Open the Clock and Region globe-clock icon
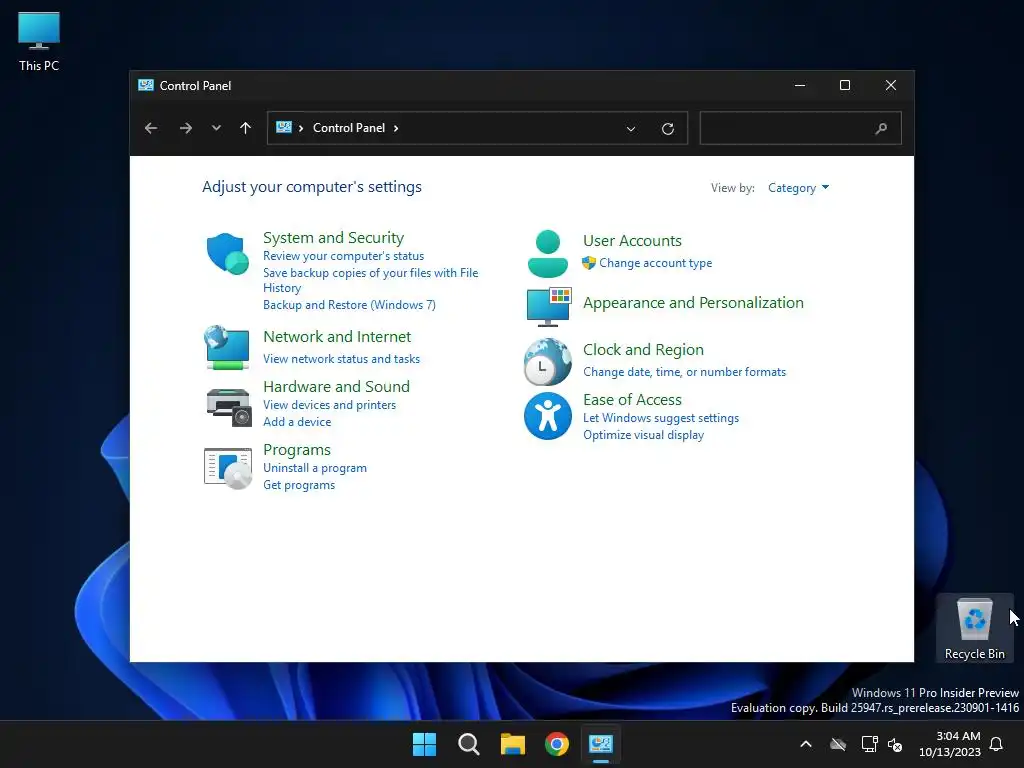 tap(547, 361)
